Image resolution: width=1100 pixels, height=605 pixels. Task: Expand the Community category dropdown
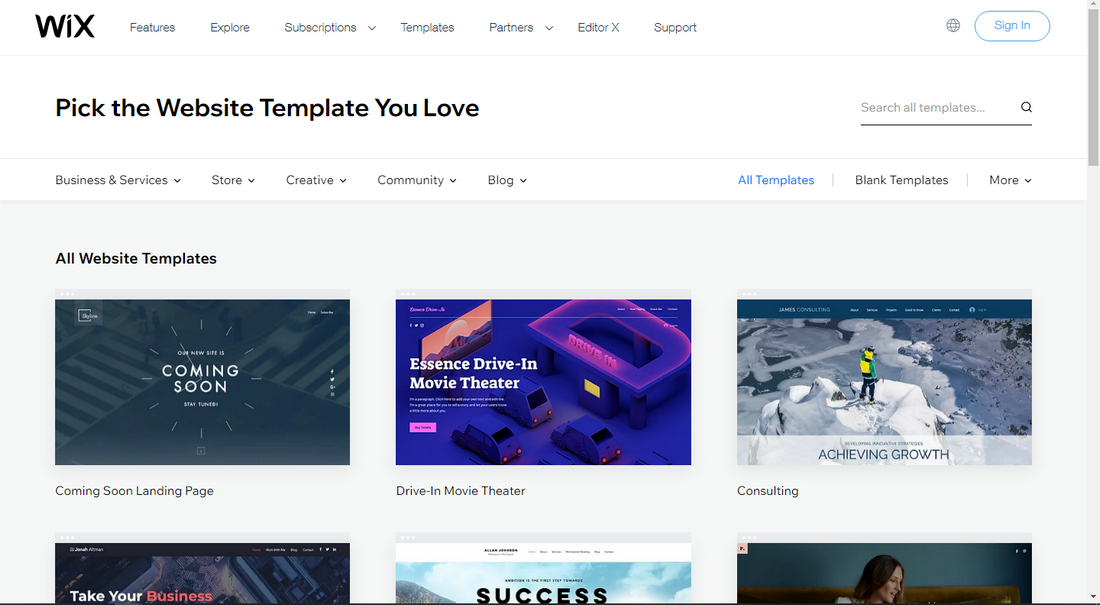click(x=417, y=180)
